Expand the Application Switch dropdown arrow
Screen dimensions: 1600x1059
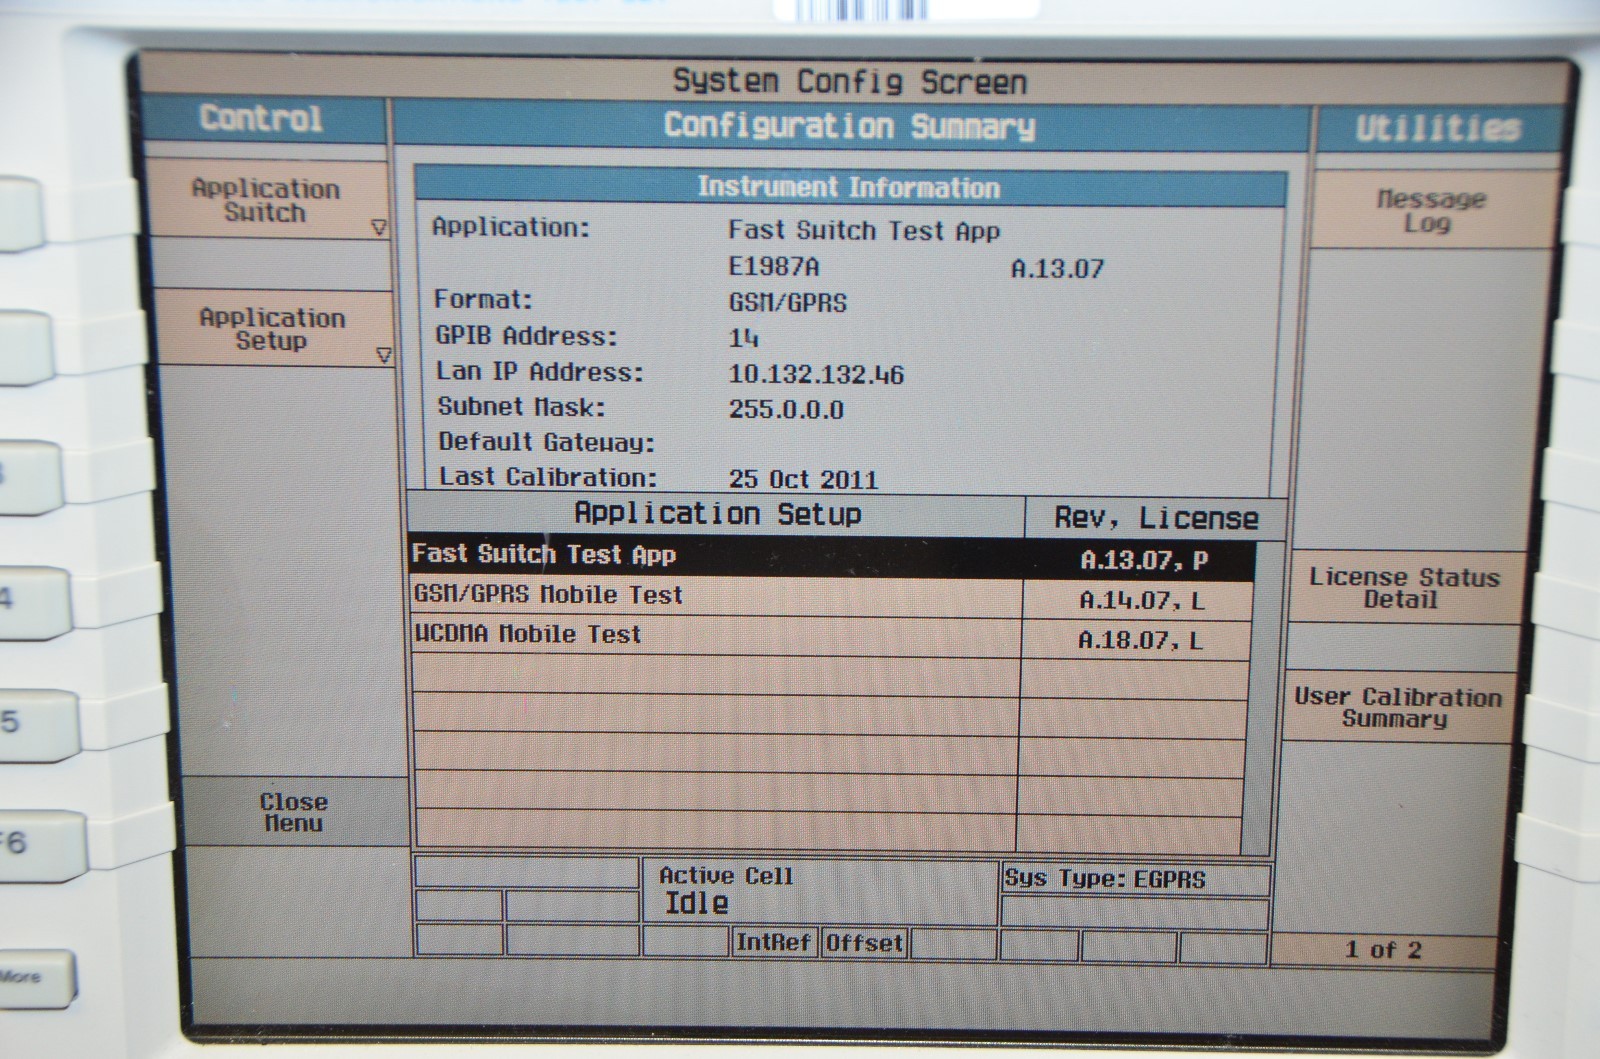(x=378, y=228)
